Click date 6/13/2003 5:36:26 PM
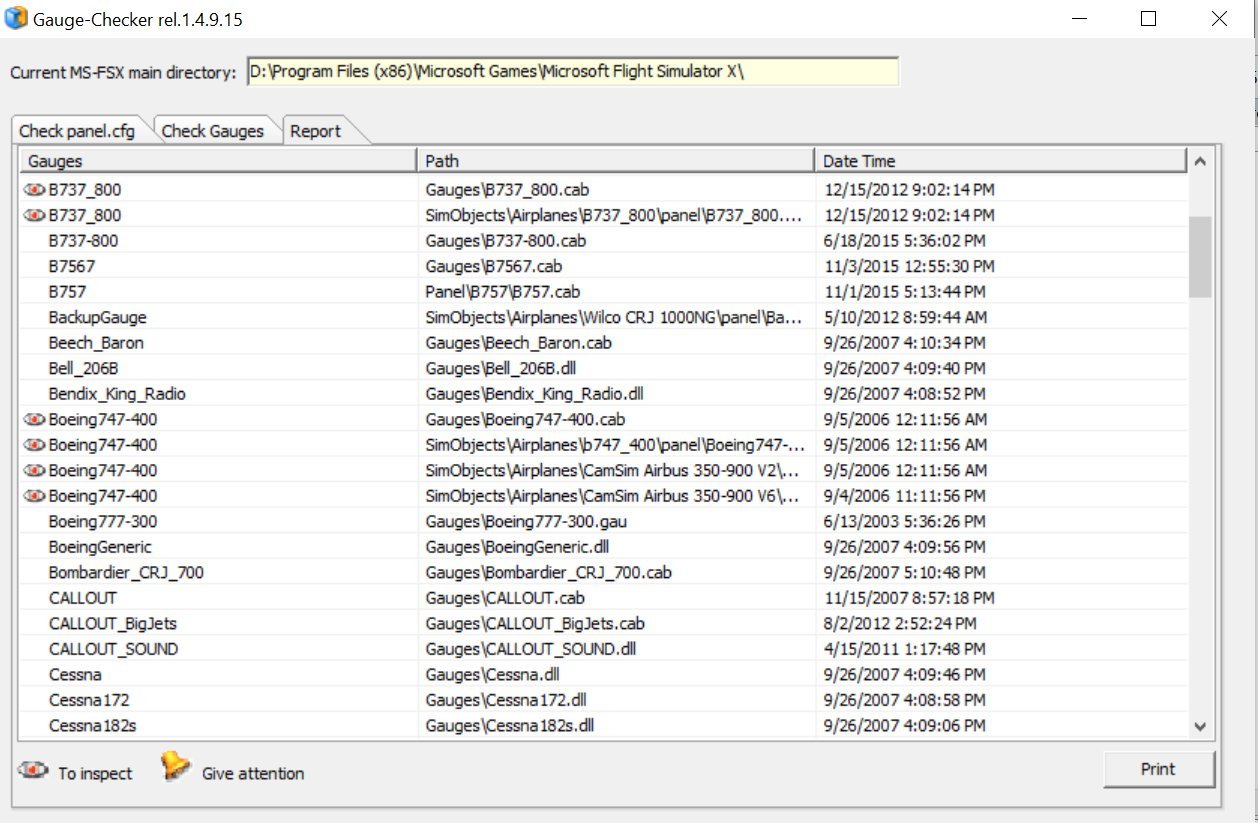1258x823 pixels. [x=905, y=521]
